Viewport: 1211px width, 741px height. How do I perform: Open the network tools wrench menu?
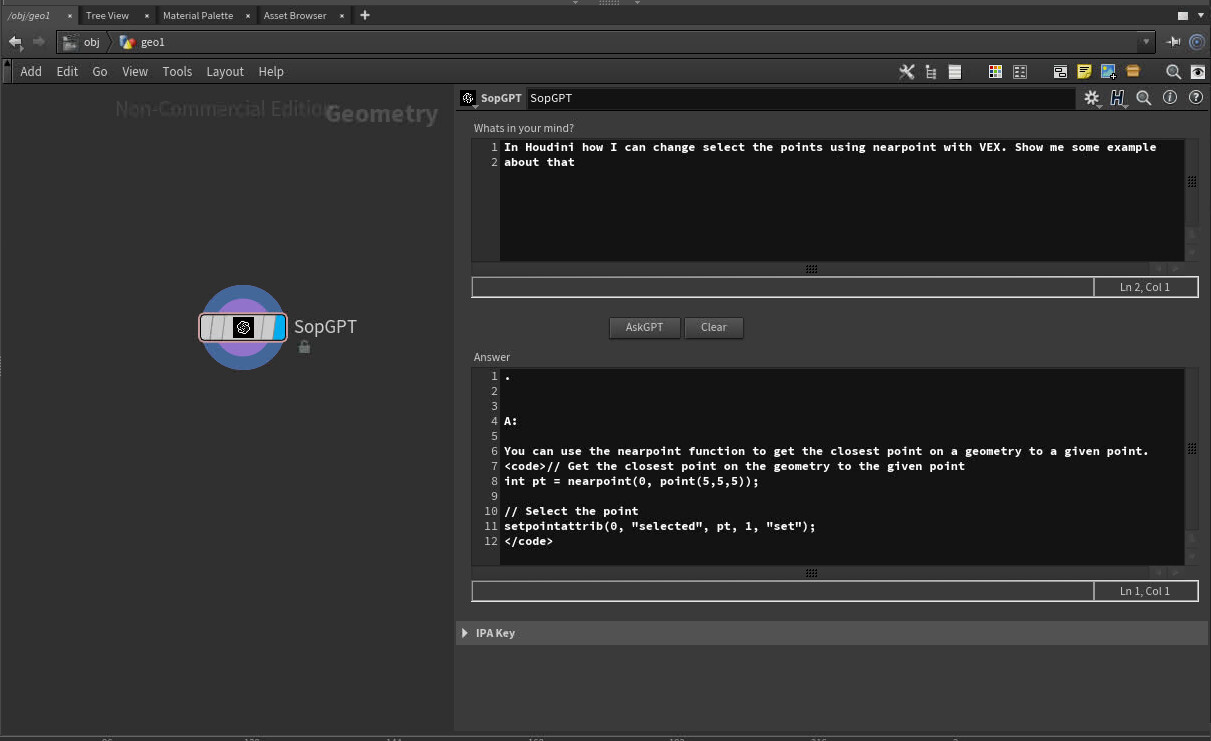907,72
